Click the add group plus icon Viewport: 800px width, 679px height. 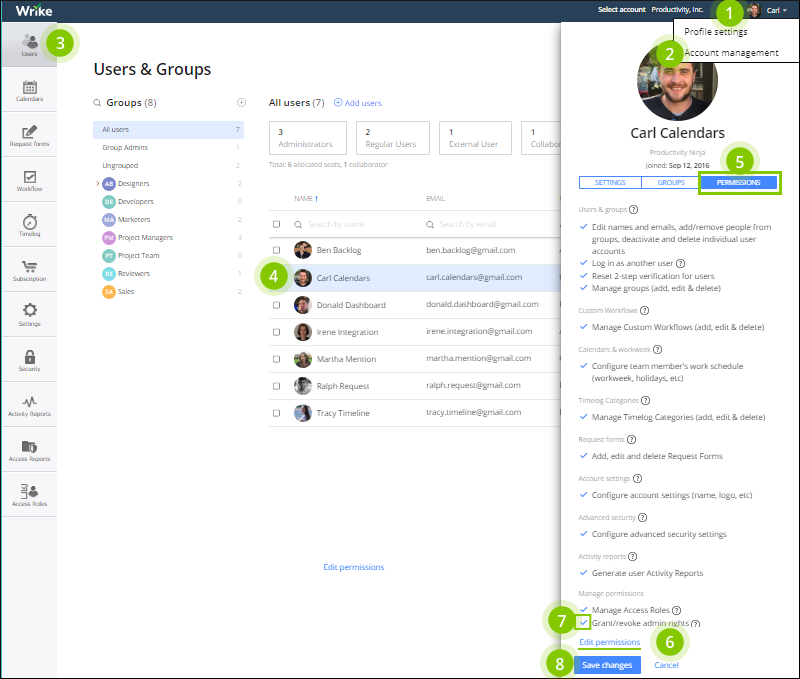pos(241,103)
